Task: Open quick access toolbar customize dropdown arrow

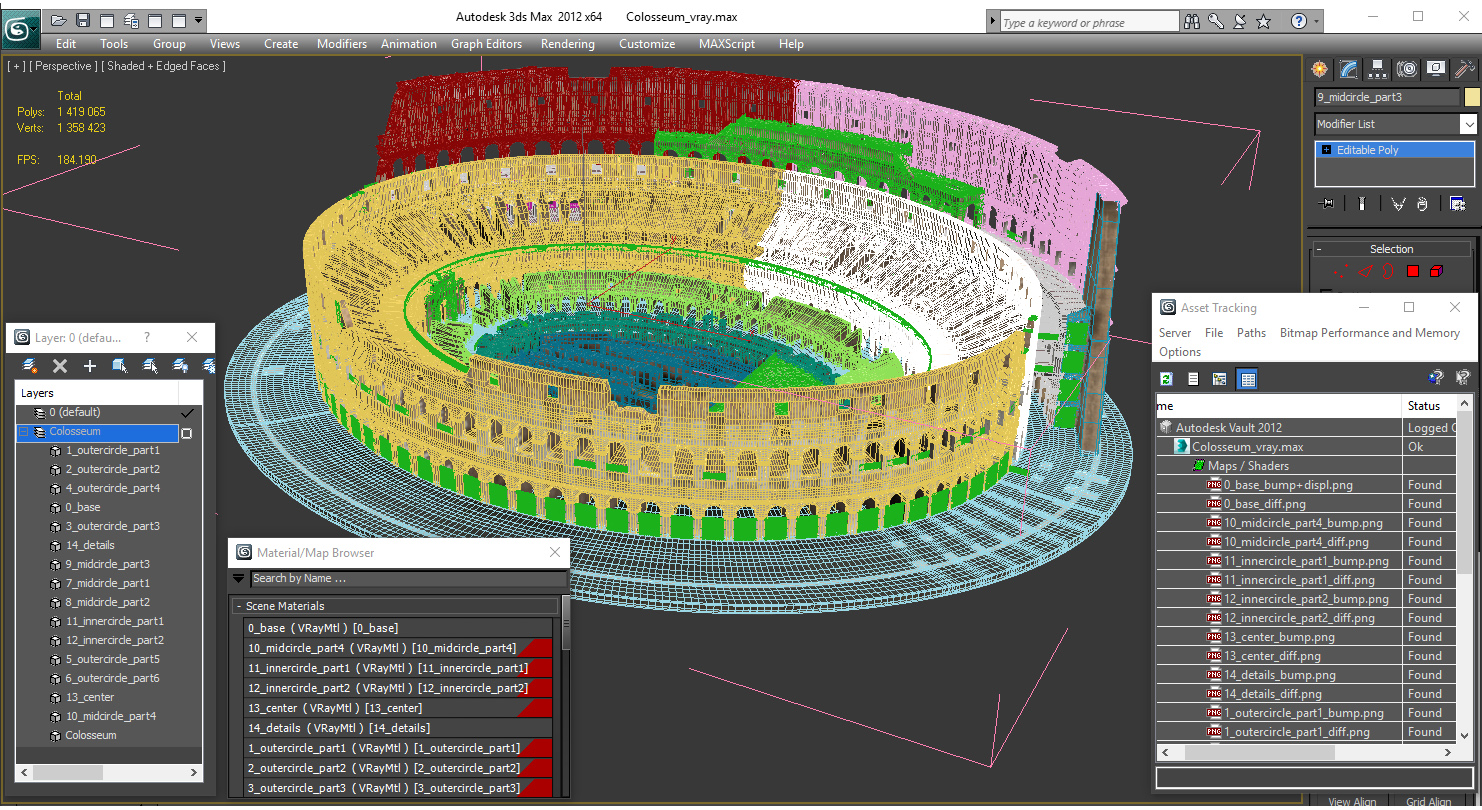Action: point(199,20)
